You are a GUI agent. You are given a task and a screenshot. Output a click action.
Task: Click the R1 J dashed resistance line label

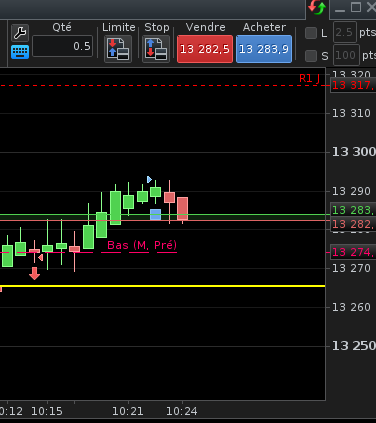pos(309,79)
